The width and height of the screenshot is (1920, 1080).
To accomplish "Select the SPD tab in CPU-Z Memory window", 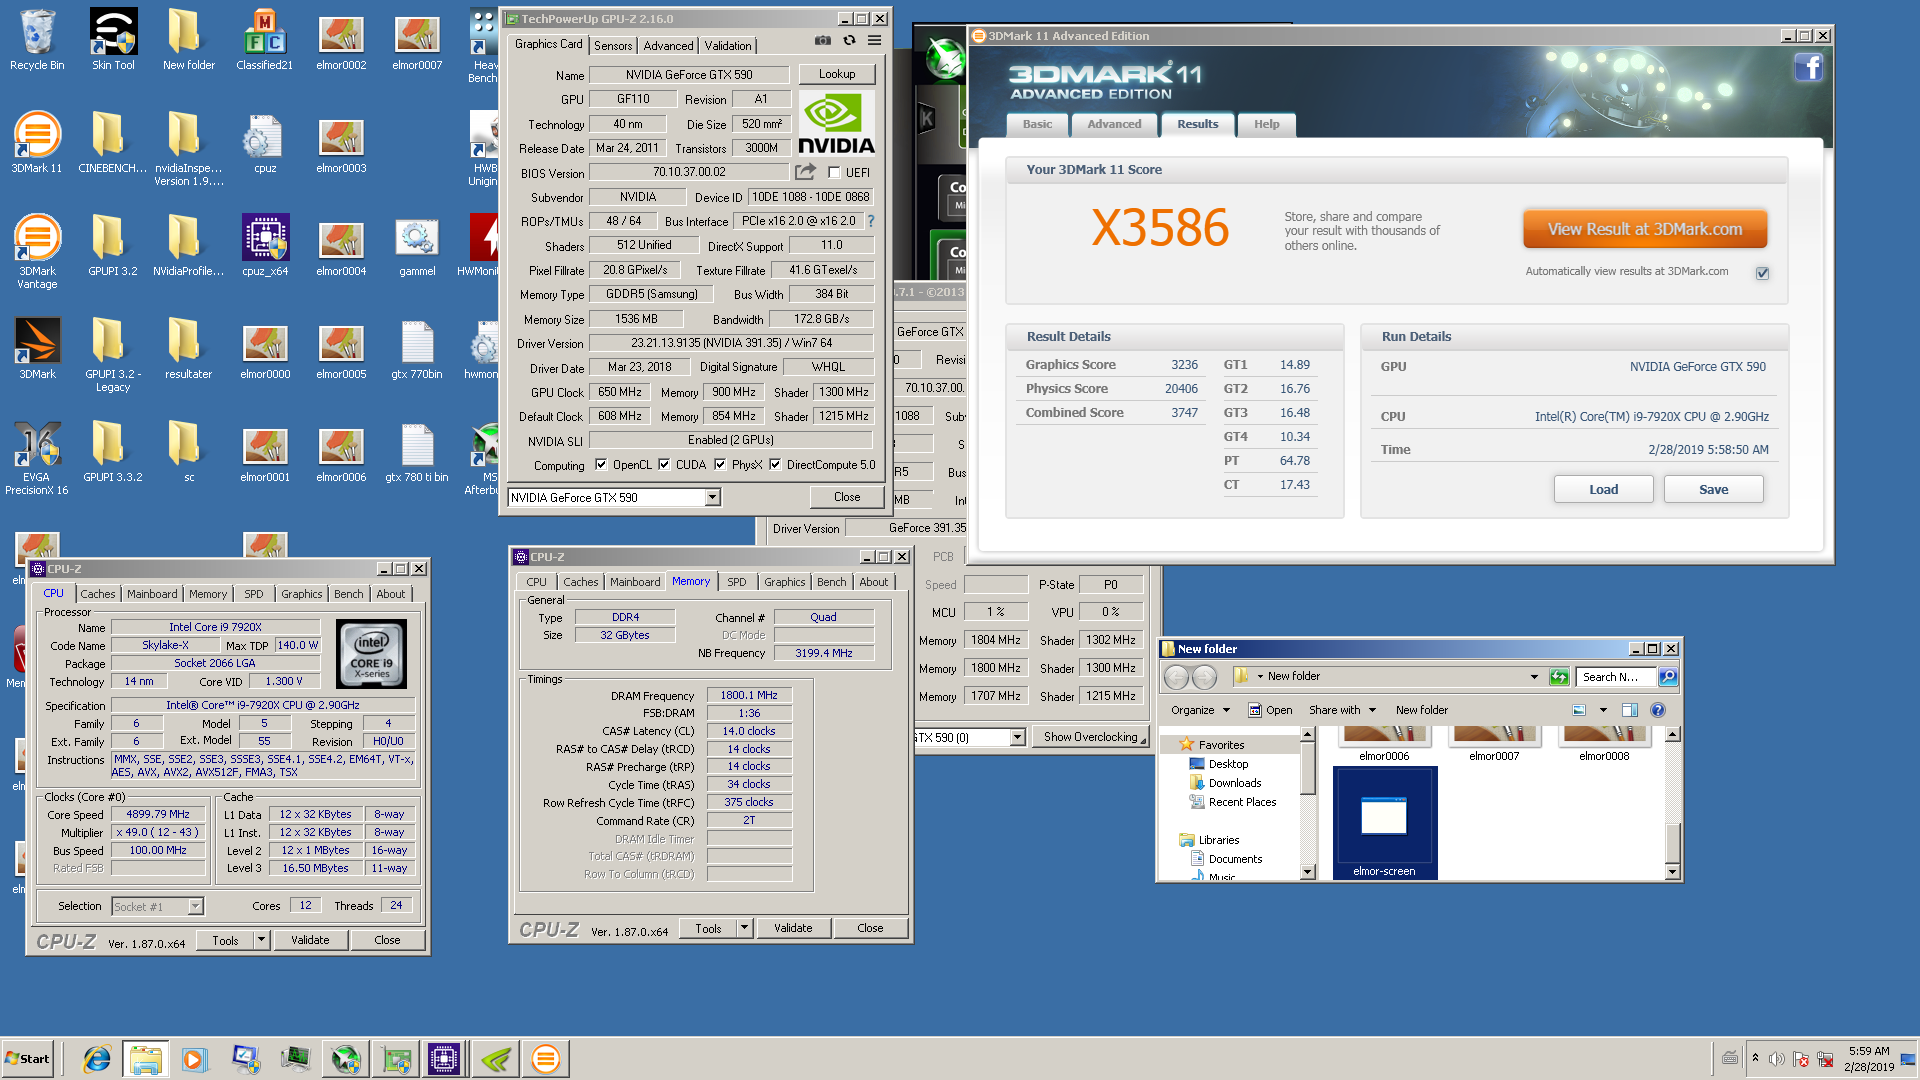I will pos(737,582).
